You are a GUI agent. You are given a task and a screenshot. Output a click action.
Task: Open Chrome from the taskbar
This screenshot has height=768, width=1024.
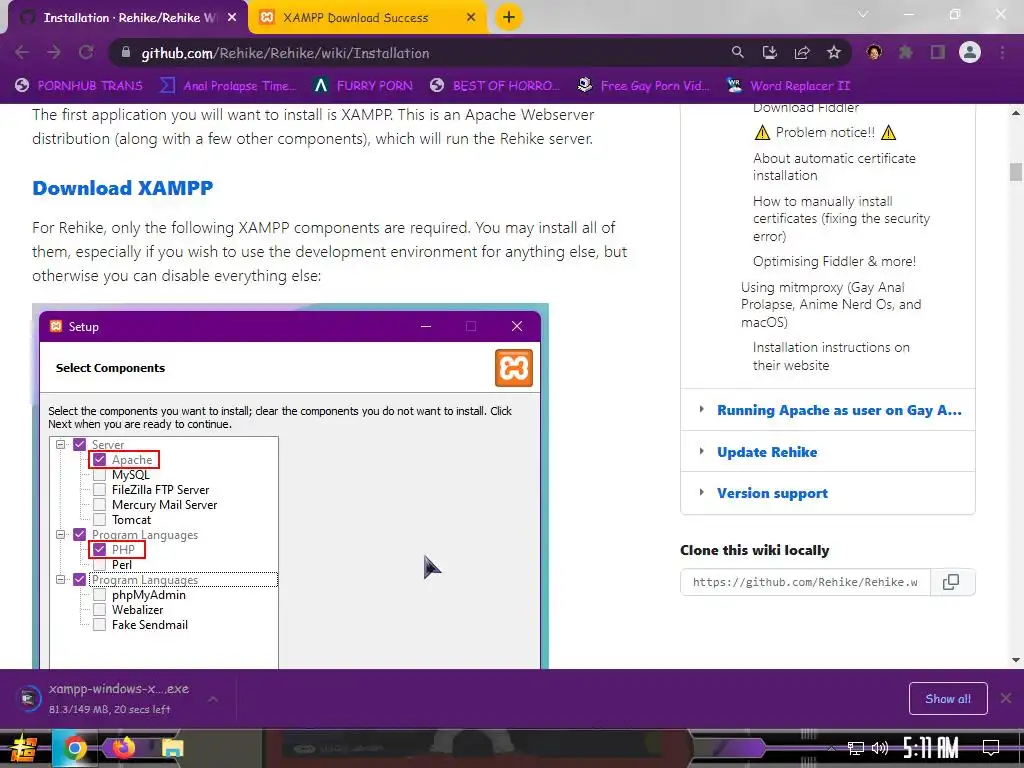tap(74, 748)
